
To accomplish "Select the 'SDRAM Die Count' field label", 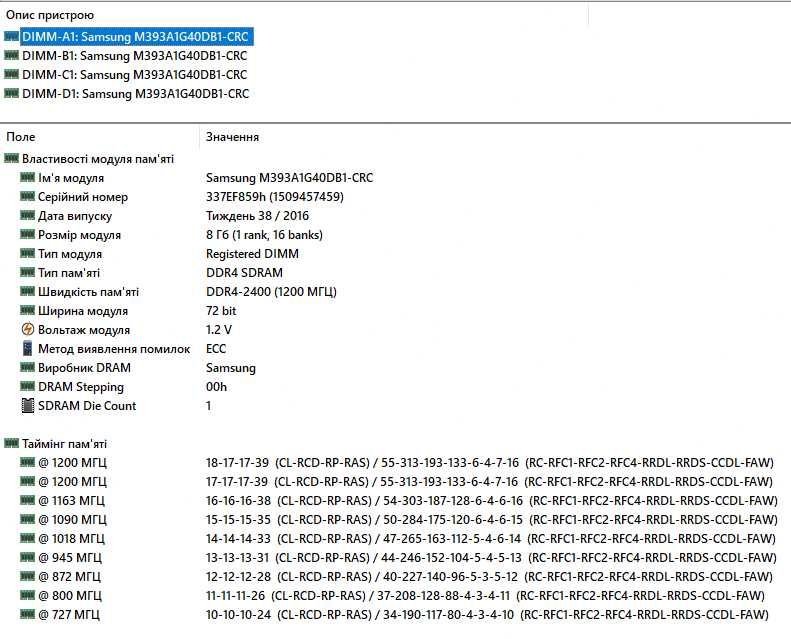I will pos(87,406).
